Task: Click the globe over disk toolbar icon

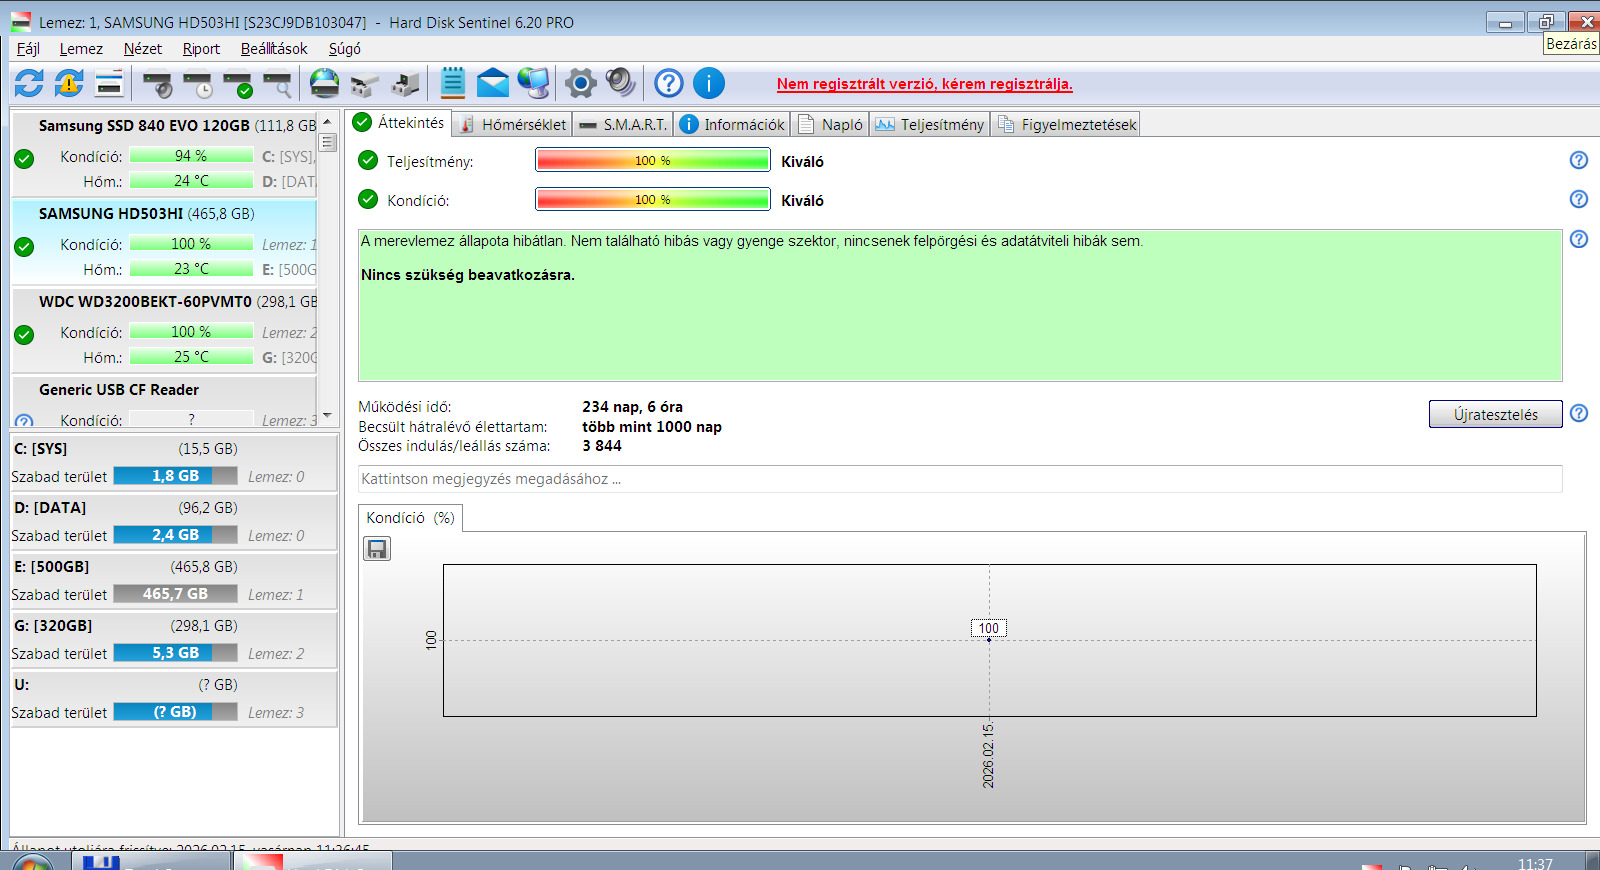Action: [x=324, y=83]
